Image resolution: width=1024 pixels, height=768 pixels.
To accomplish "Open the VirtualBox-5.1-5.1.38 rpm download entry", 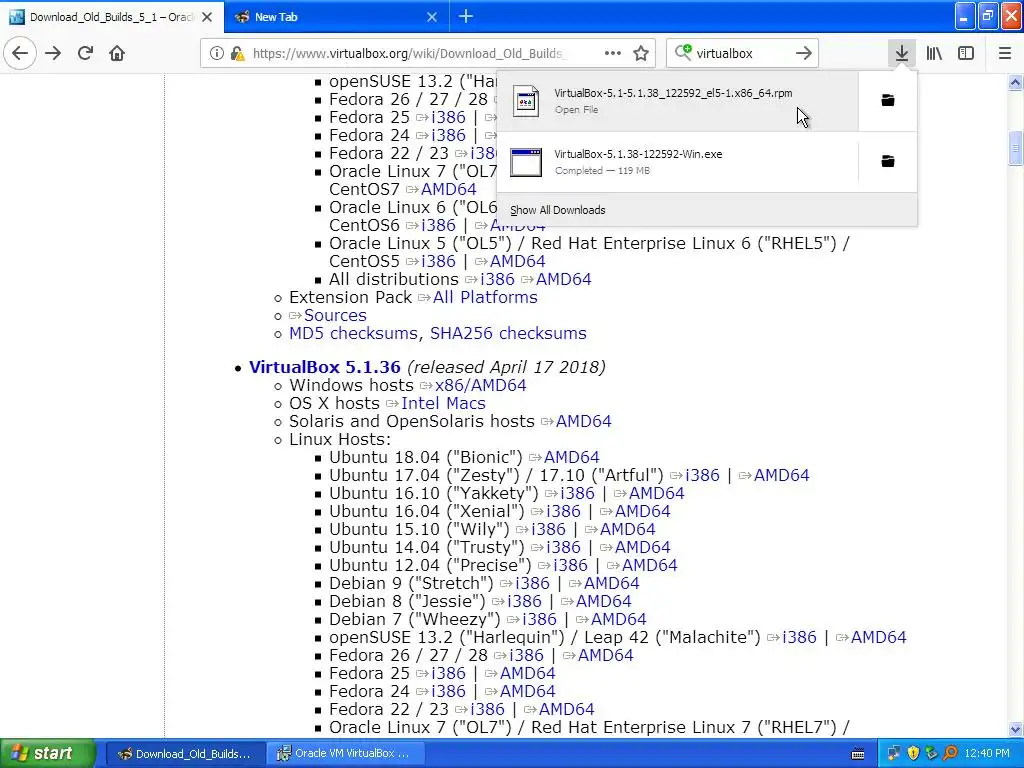I will coord(677,101).
